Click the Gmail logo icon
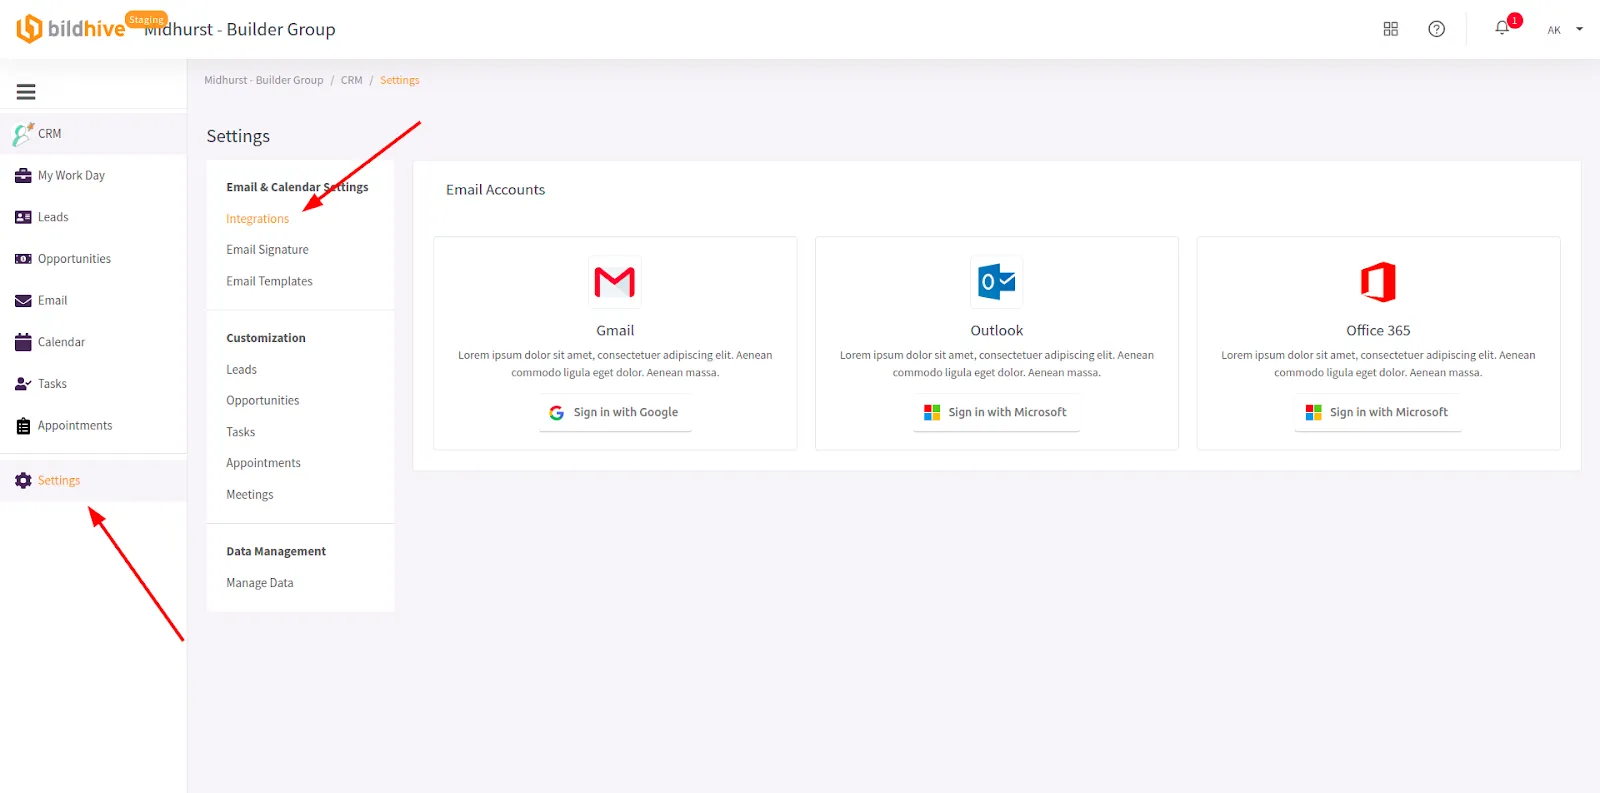 coord(614,282)
